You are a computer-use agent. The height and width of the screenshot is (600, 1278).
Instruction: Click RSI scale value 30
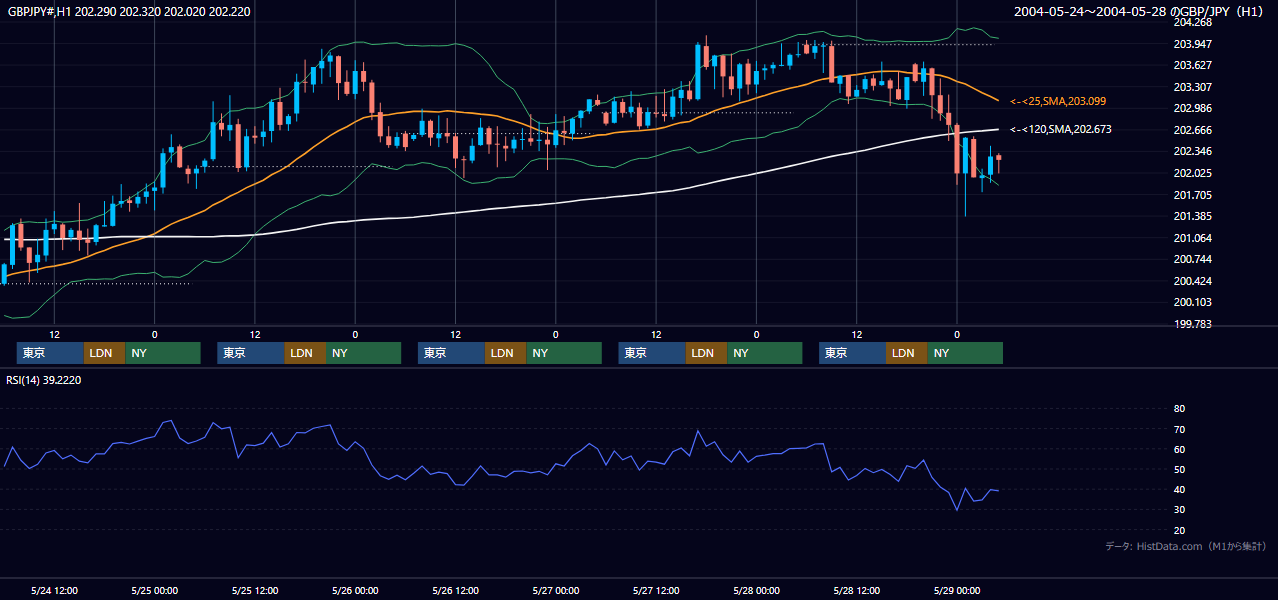point(1179,510)
